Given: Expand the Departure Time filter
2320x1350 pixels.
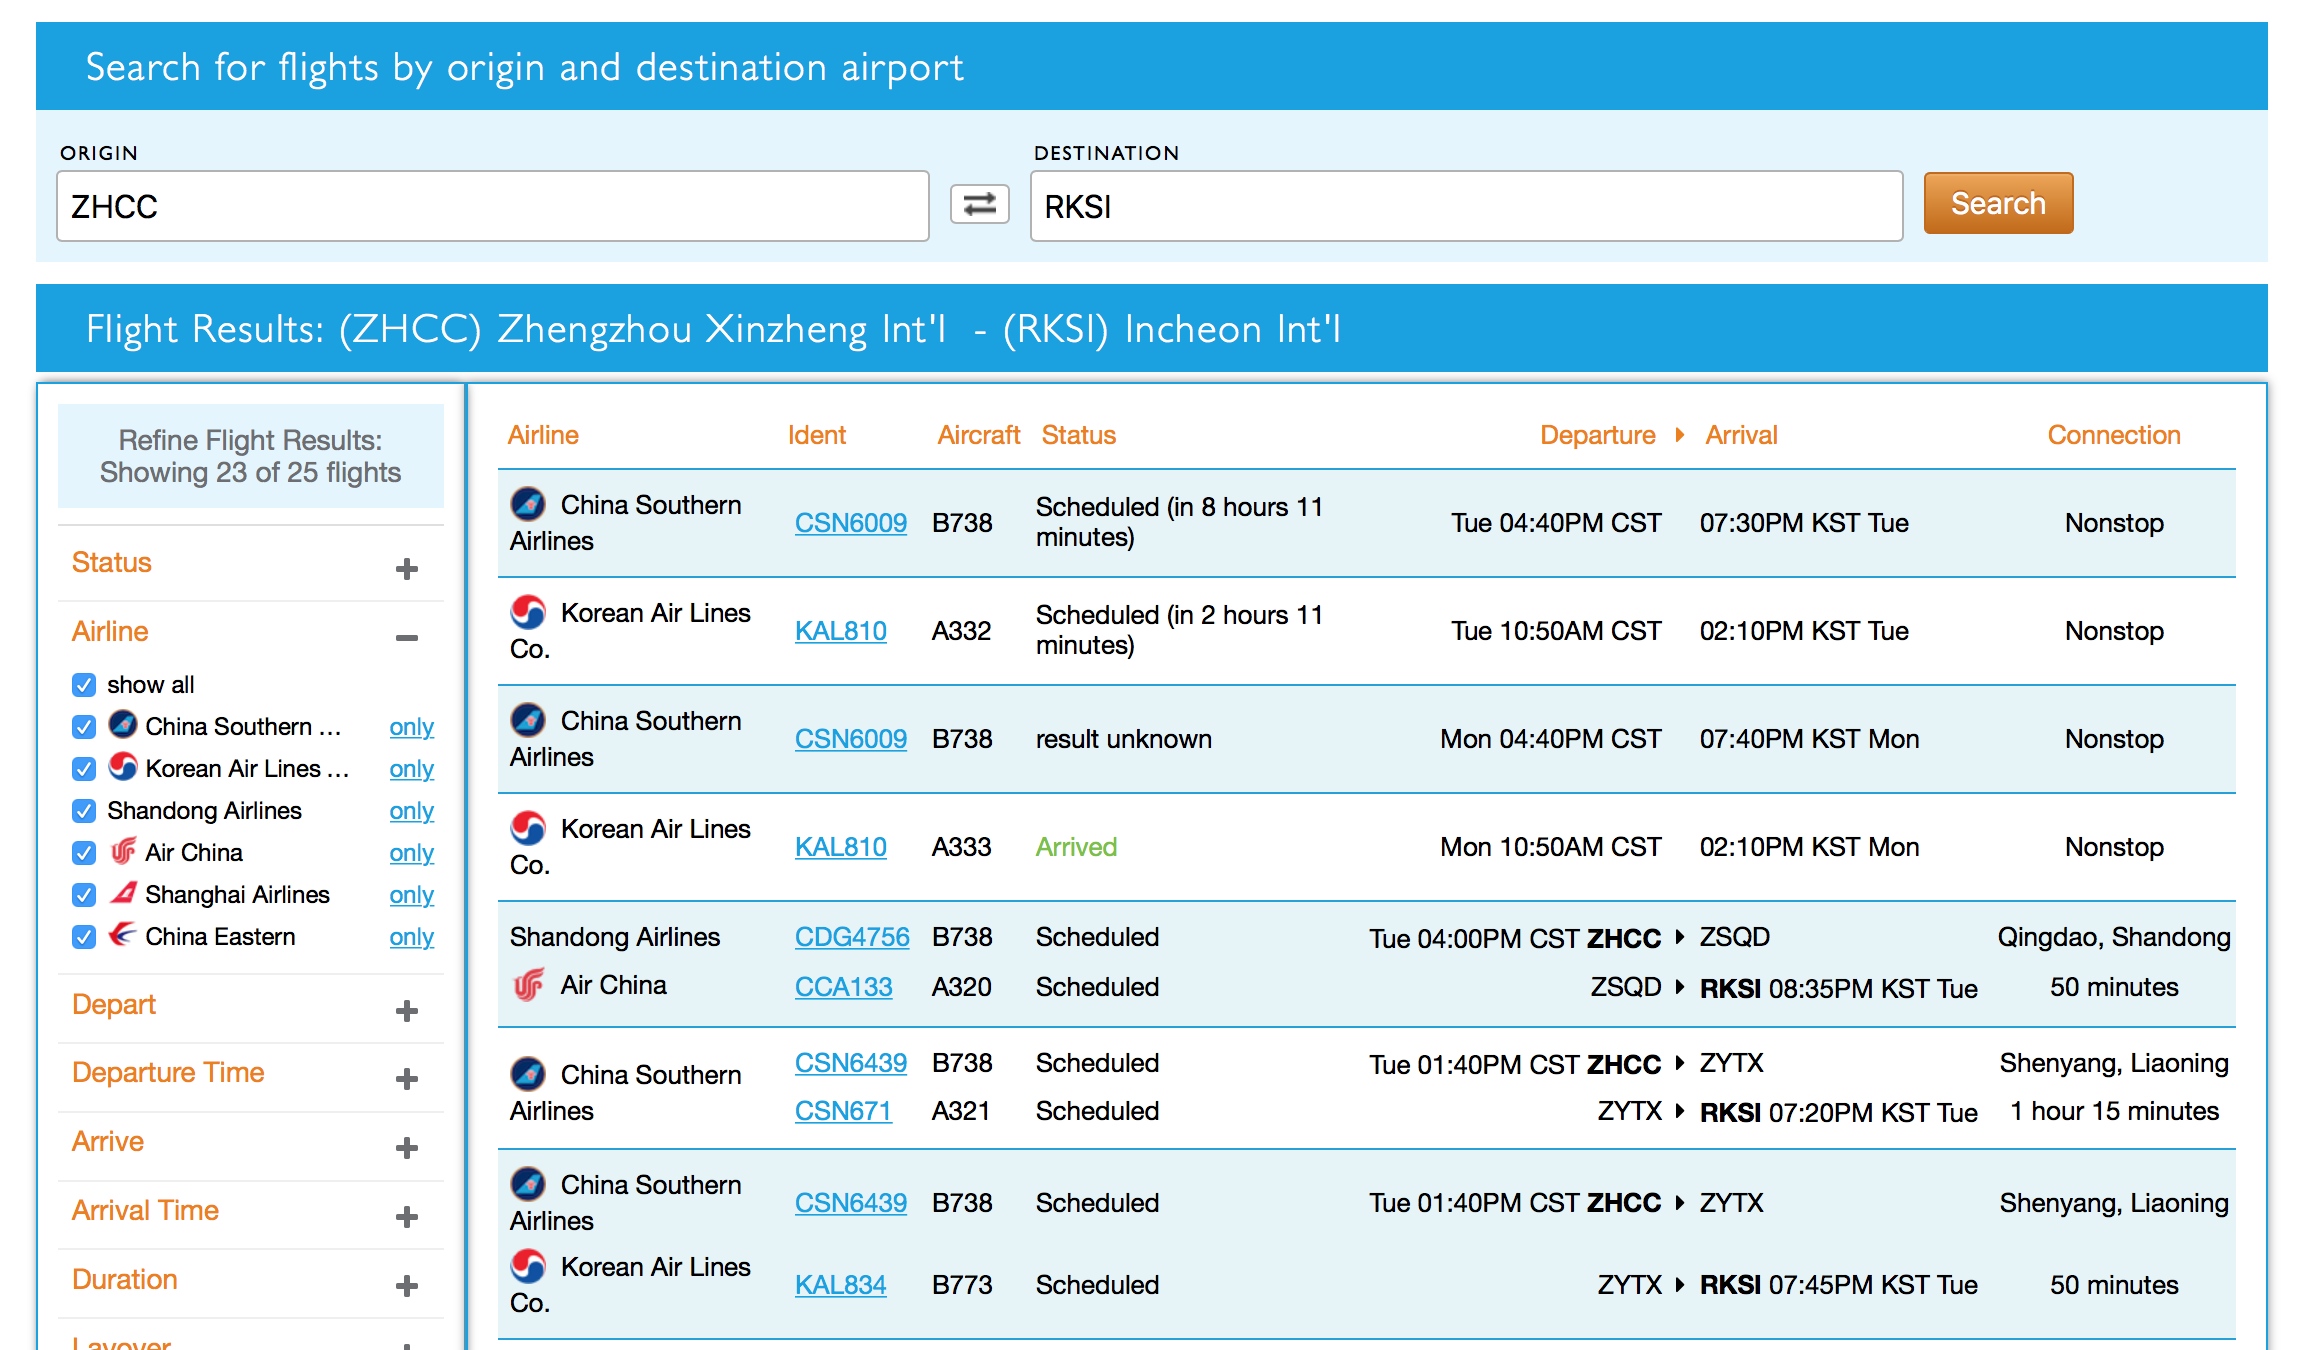Looking at the screenshot, I should pos(406,1079).
